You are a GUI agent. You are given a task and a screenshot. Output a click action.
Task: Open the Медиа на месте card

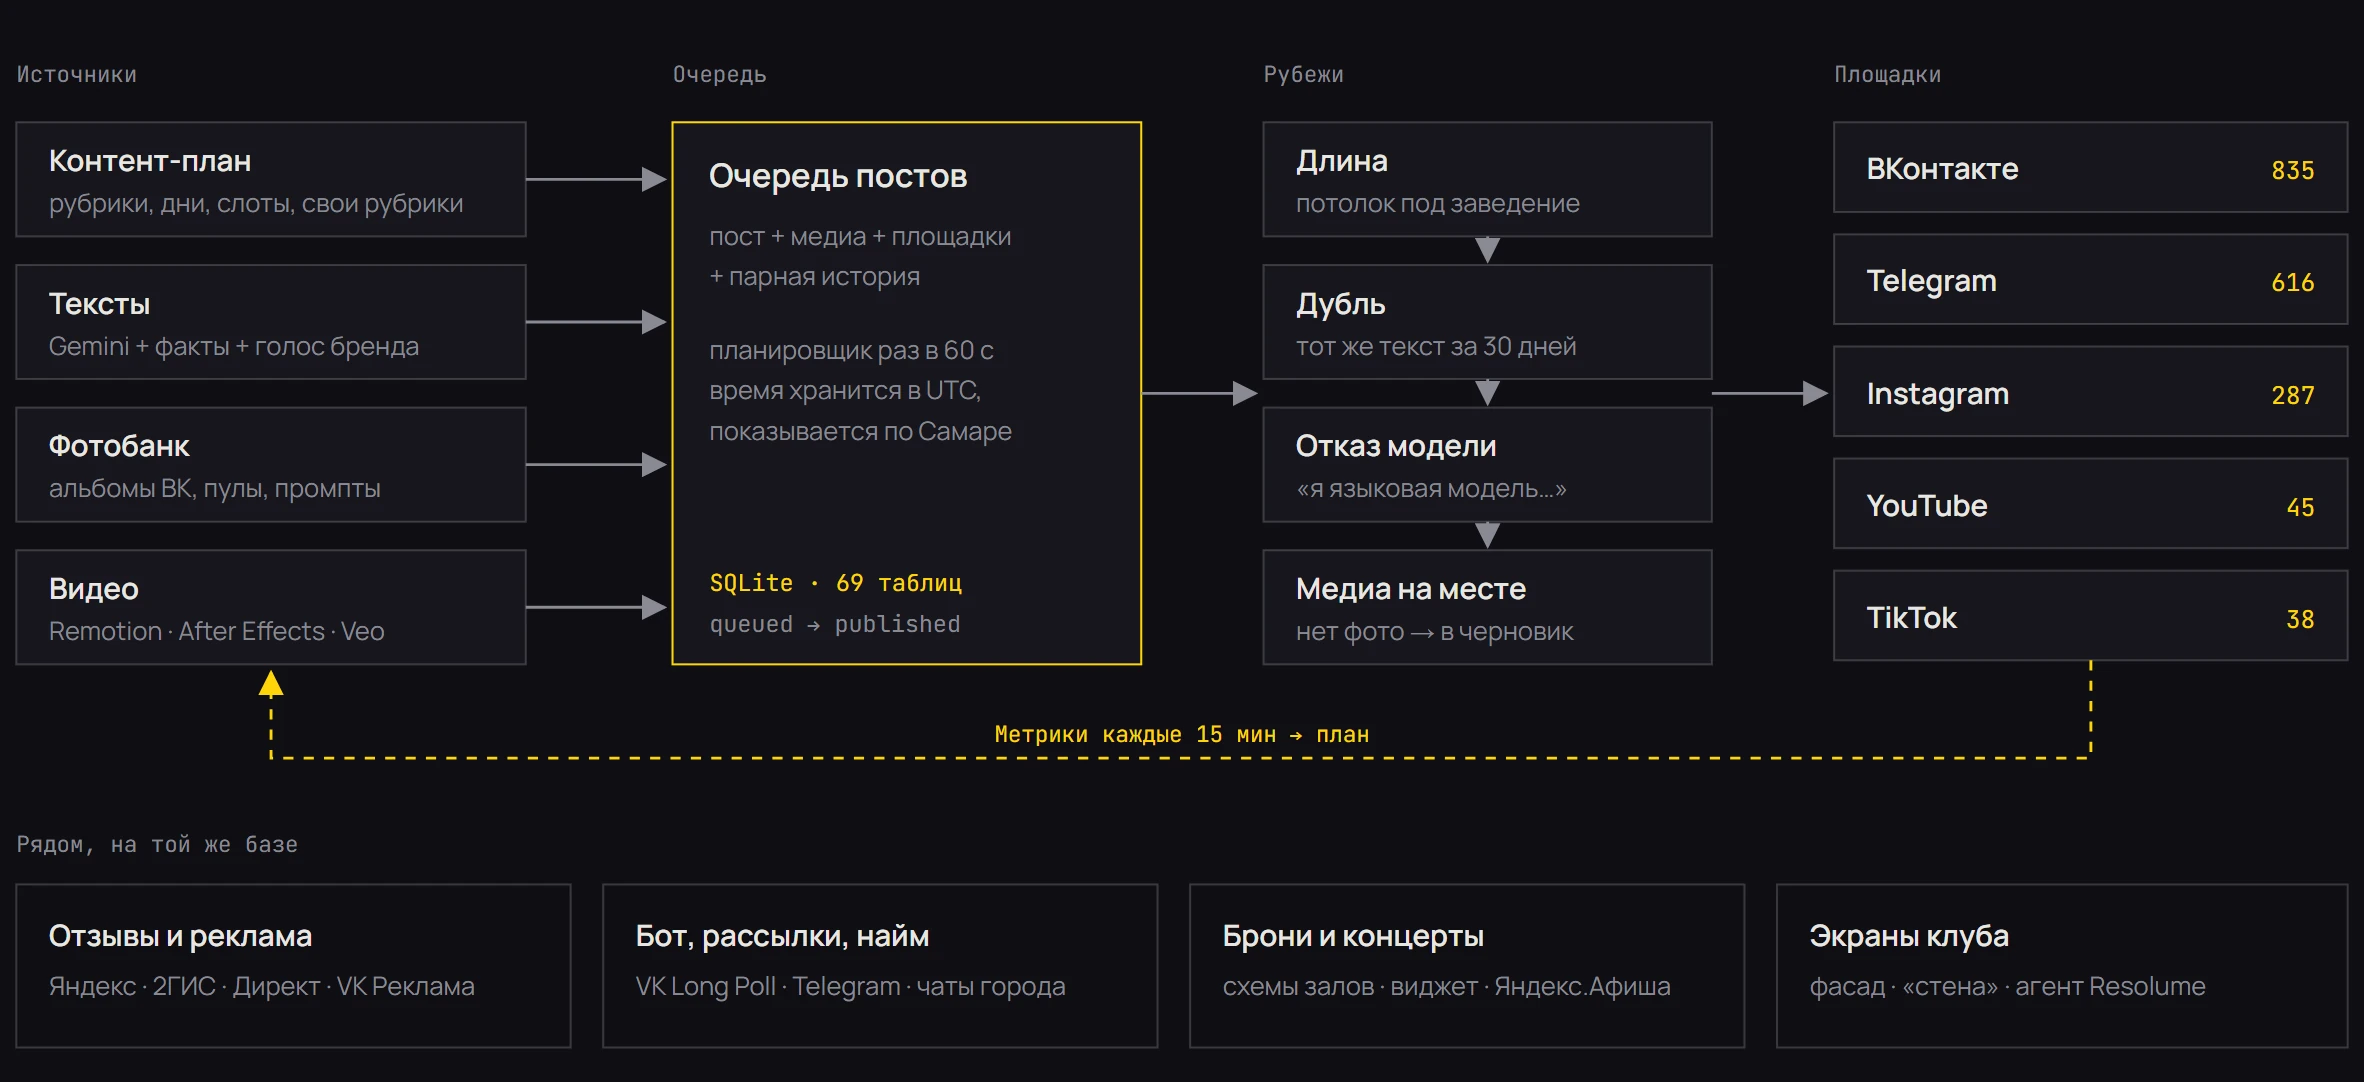[x=1487, y=607]
